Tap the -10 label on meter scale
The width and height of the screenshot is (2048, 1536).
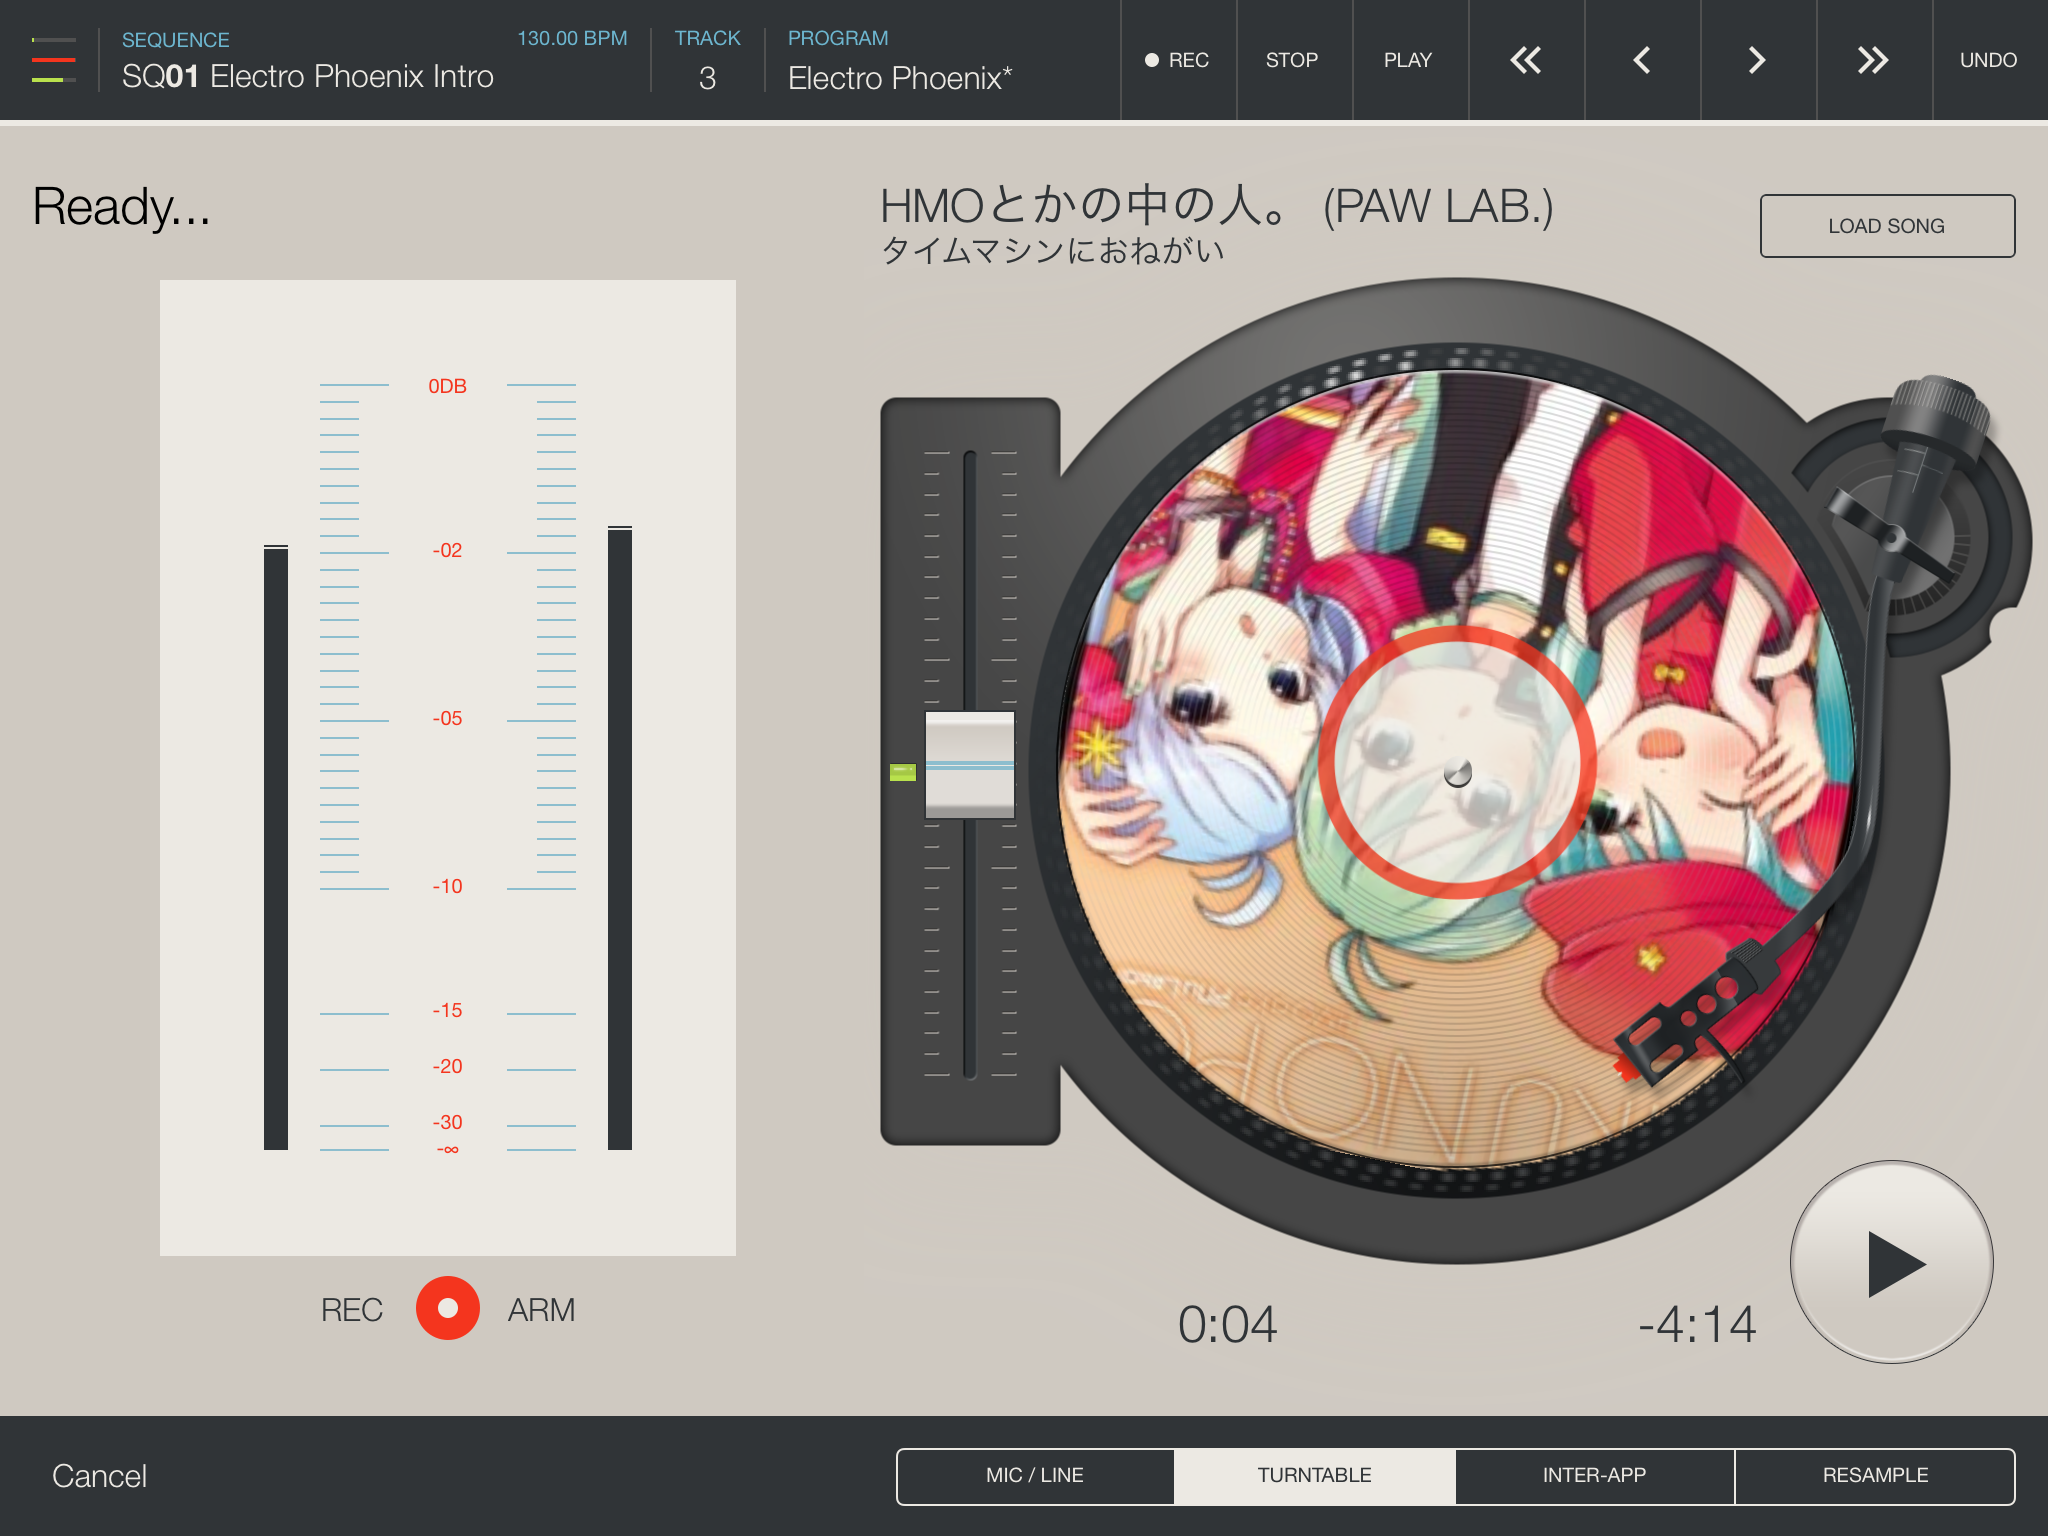point(447,886)
